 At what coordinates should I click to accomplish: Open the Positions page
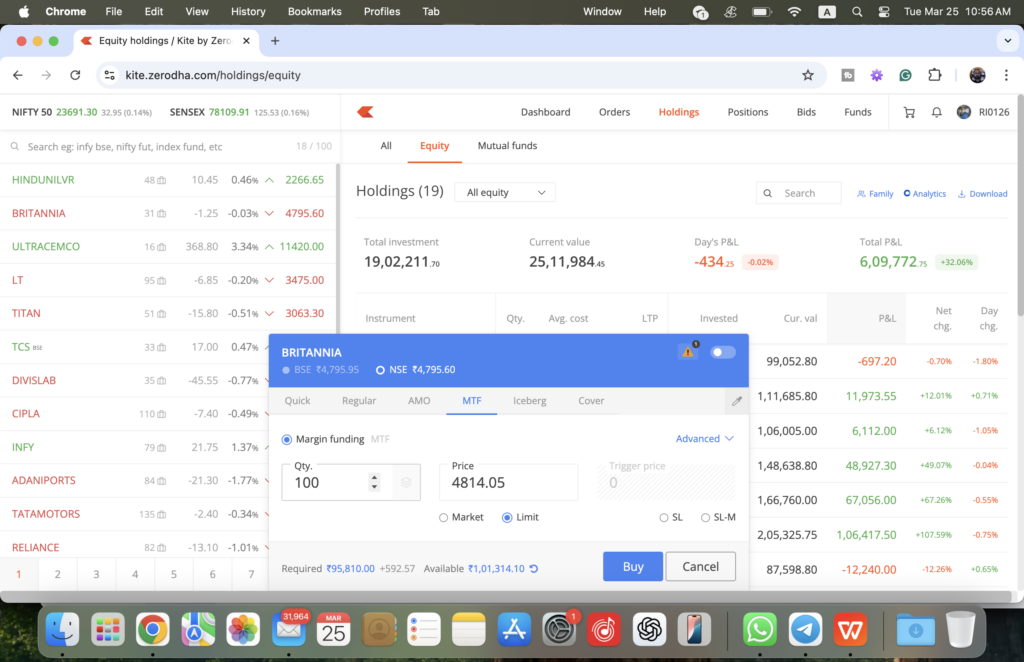[748, 112]
